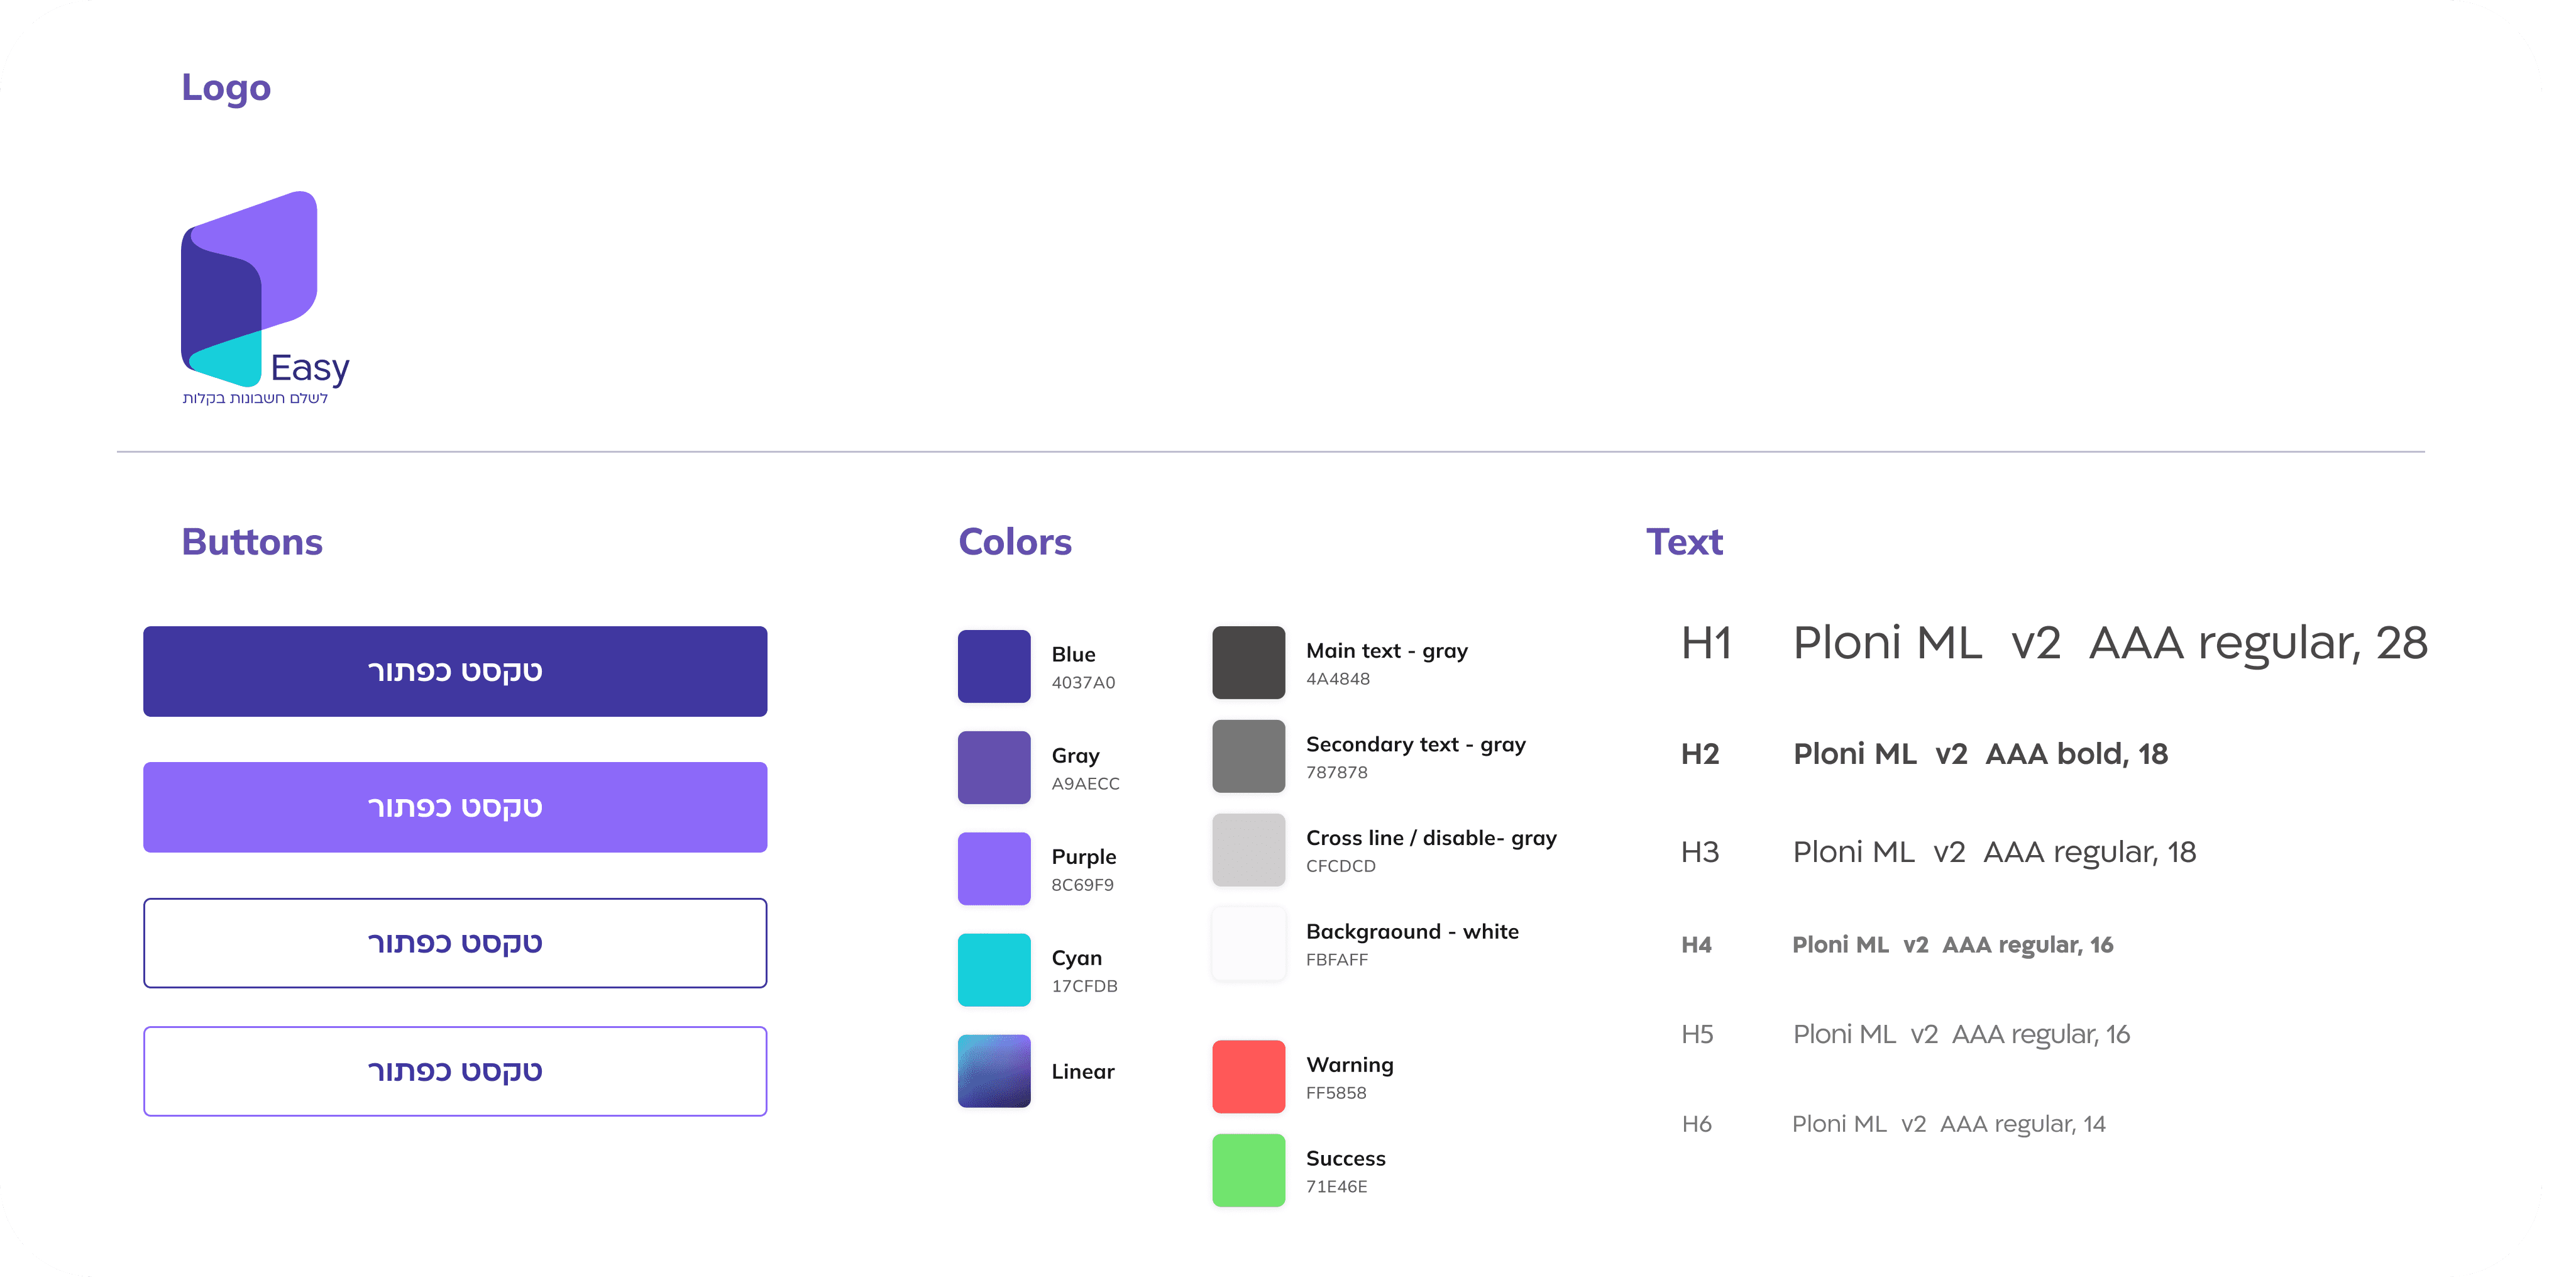Select the Cross line disable gray swatch
The width and height of the screenshot is (2576, 1277).
(x=1248, y=849)
